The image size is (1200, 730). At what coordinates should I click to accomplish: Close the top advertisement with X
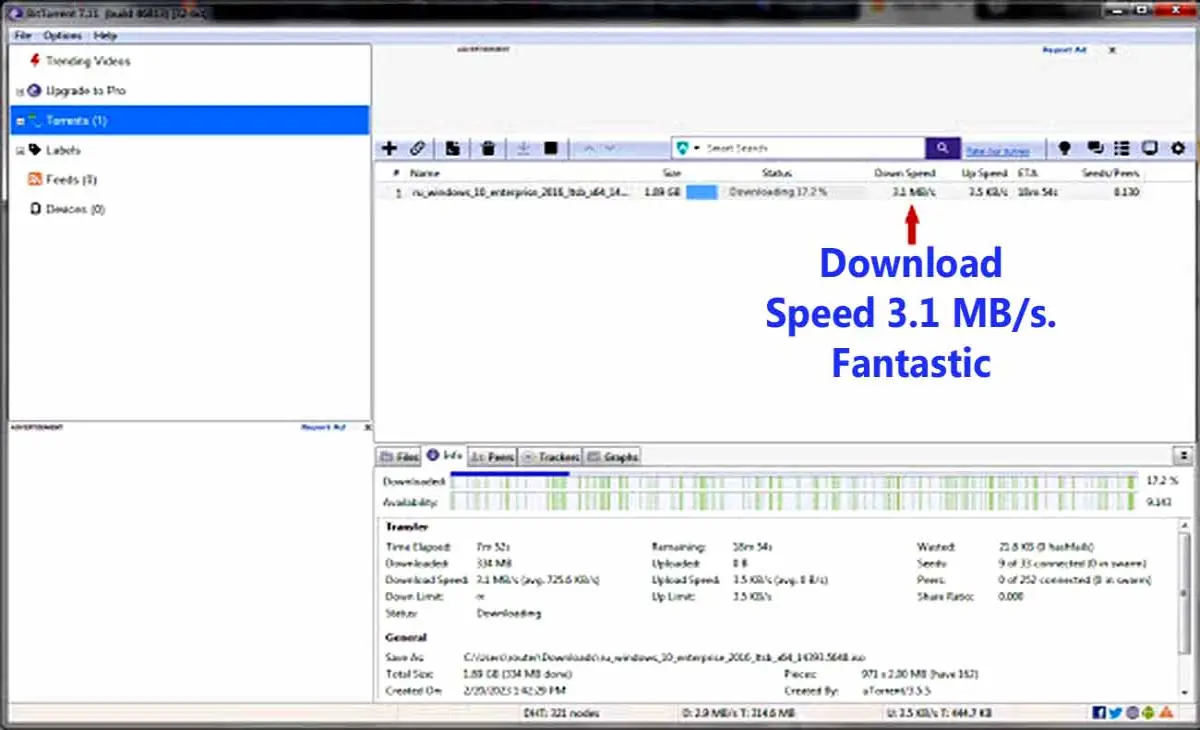tap(1112, 49)
